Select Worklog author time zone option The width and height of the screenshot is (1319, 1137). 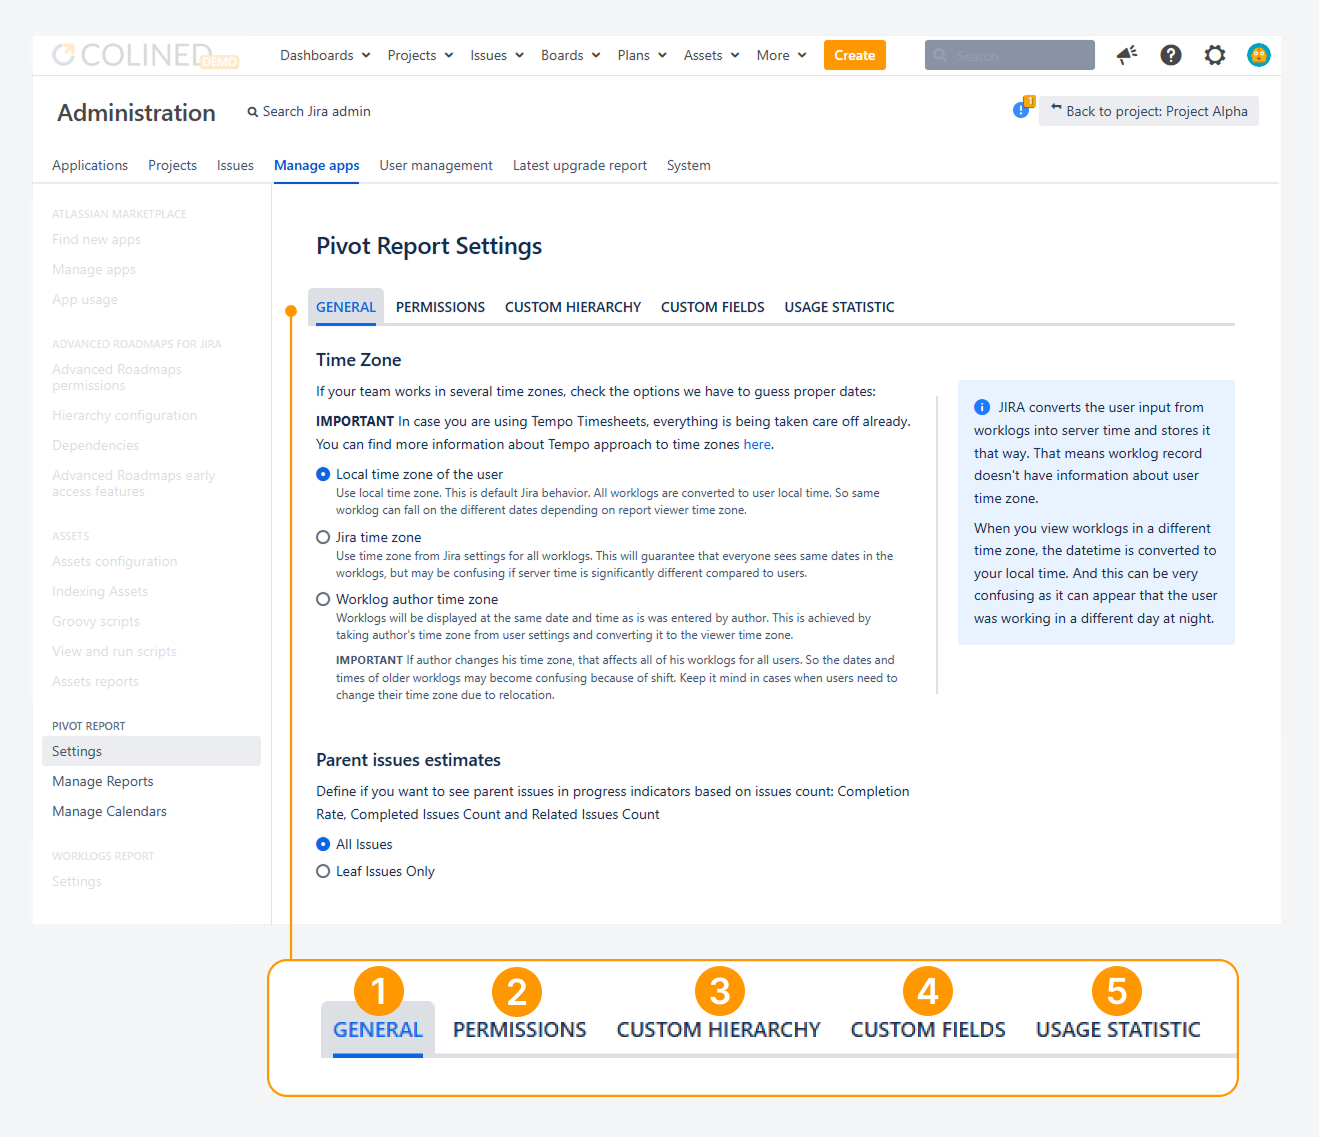[x=323, y=599]
